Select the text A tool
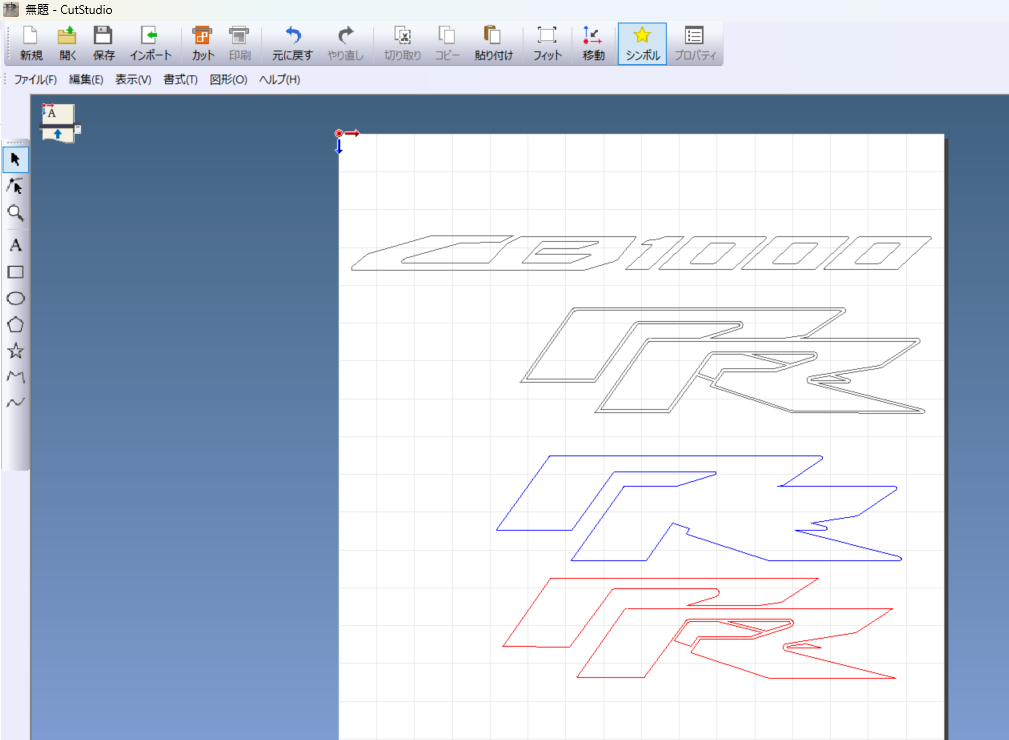 click(15, 245)
